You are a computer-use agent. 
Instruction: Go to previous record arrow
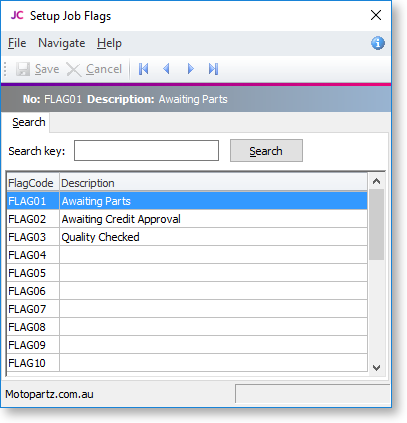(x=166, y=69)
